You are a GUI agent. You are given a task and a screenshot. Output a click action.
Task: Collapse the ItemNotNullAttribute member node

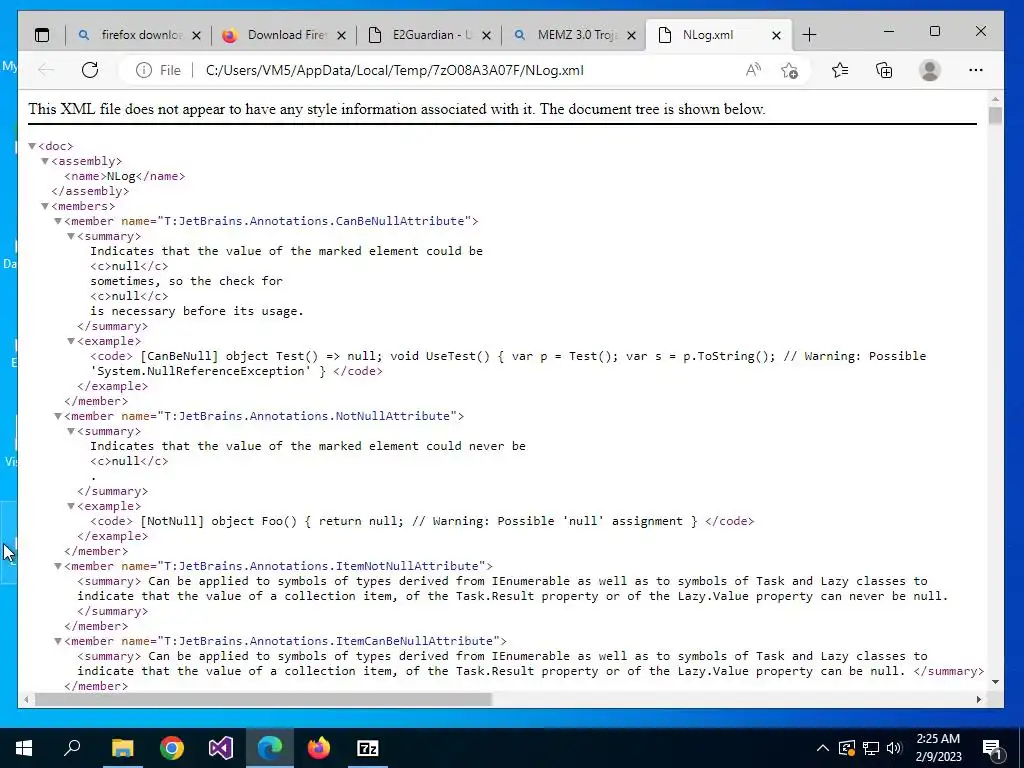(58, 566)
